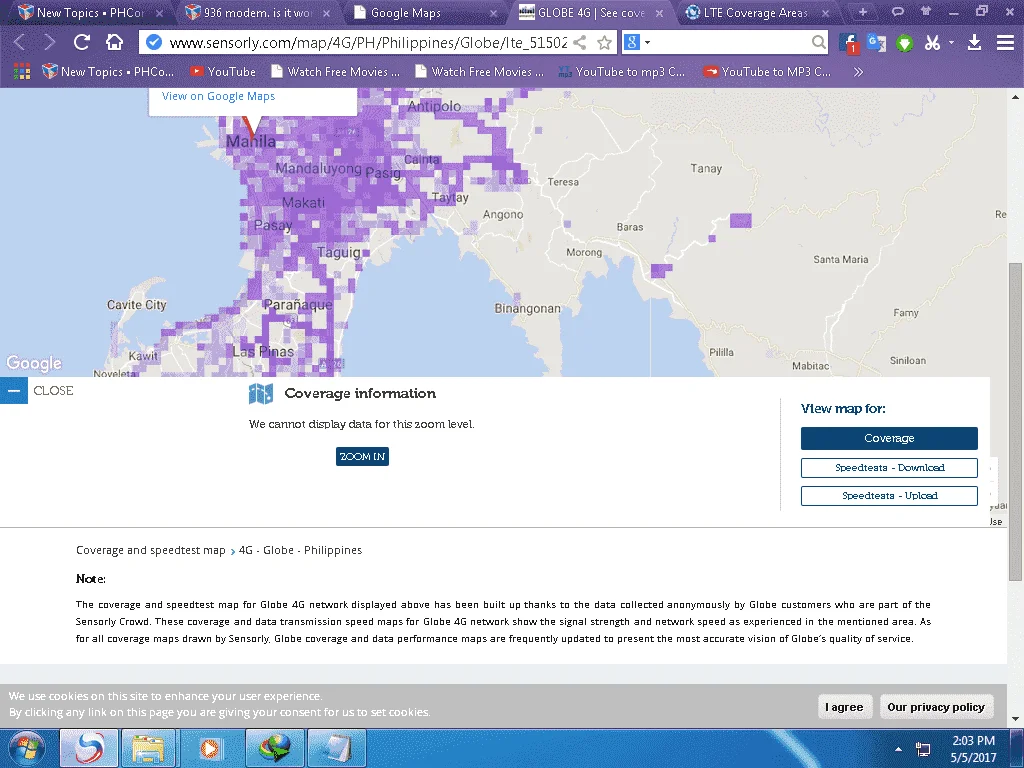The image size is (1024, 768).
Task: Expand scissors tool dropdown arrow
Action: click(951, 42)
